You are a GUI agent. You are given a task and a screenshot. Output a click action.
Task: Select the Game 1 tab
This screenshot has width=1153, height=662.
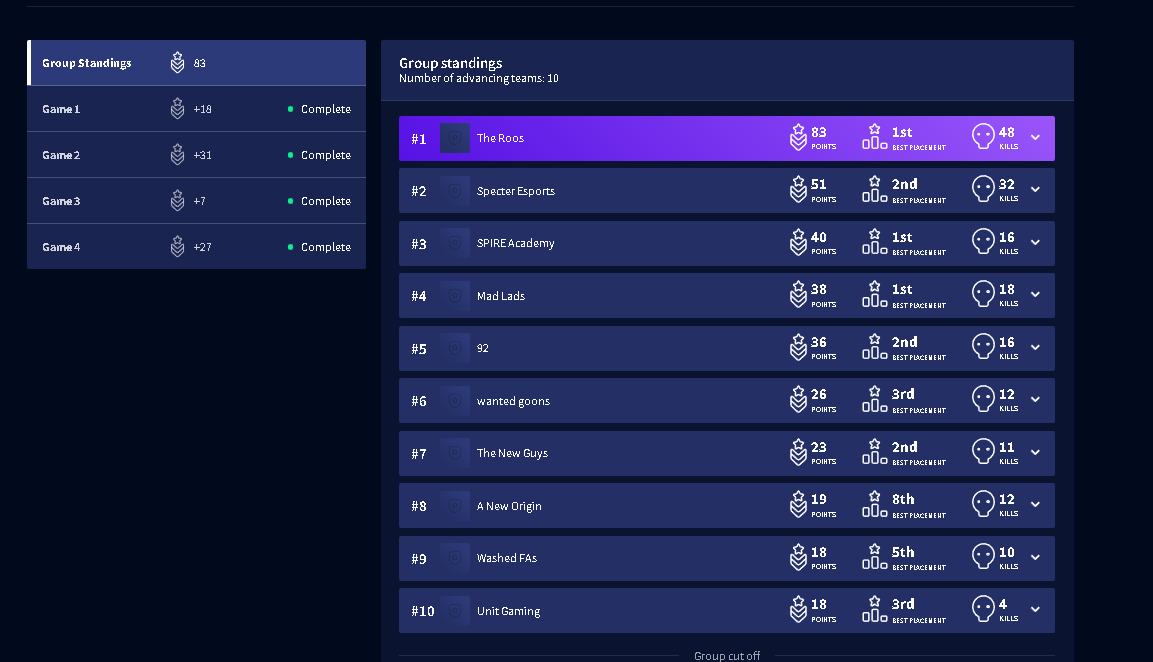pyautogui.click(x=196, y=109)
